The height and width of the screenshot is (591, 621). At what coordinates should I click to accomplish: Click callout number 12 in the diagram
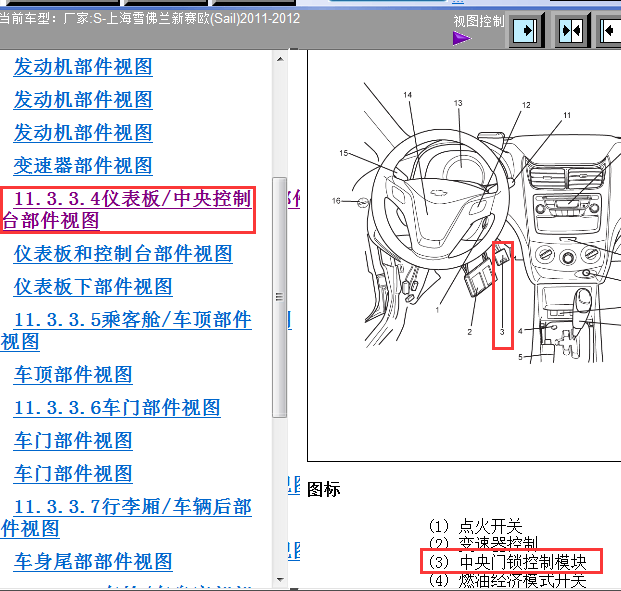(526, 105)
